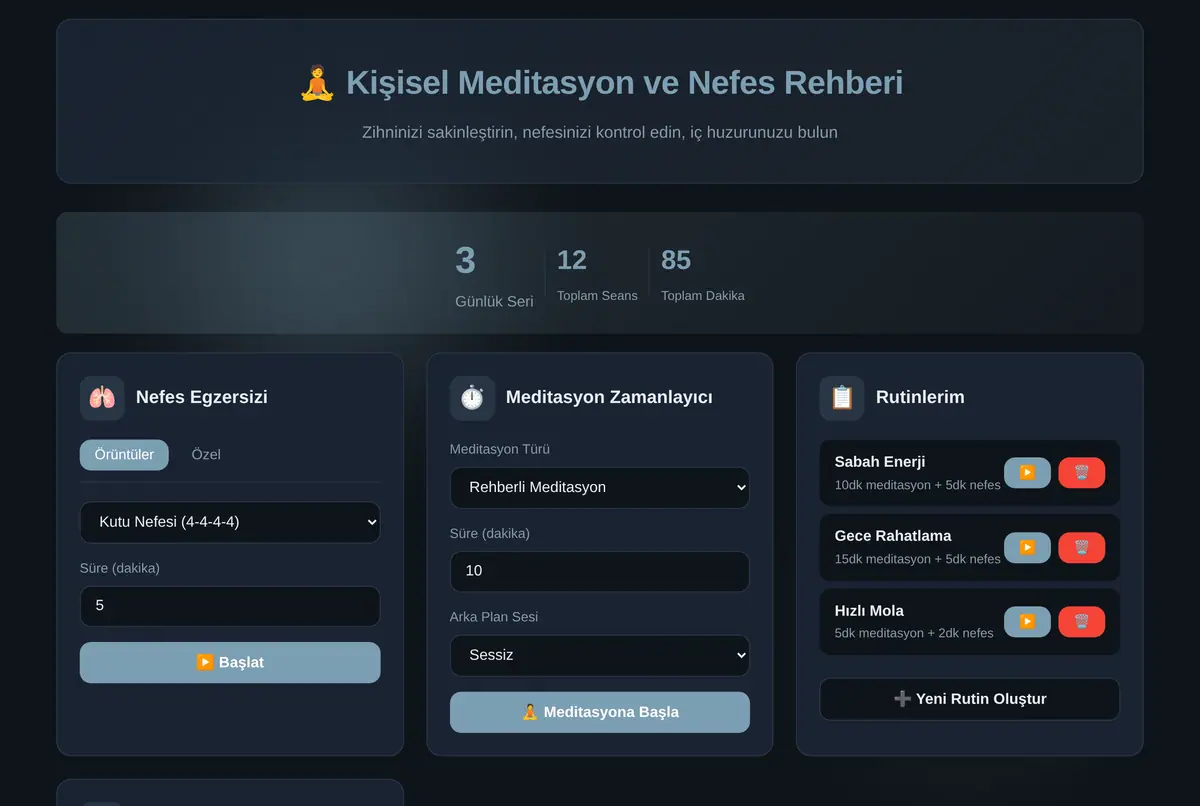Select the Sabah Enerji routine title
Screen dimensions: 1200x806
[880, 462]
